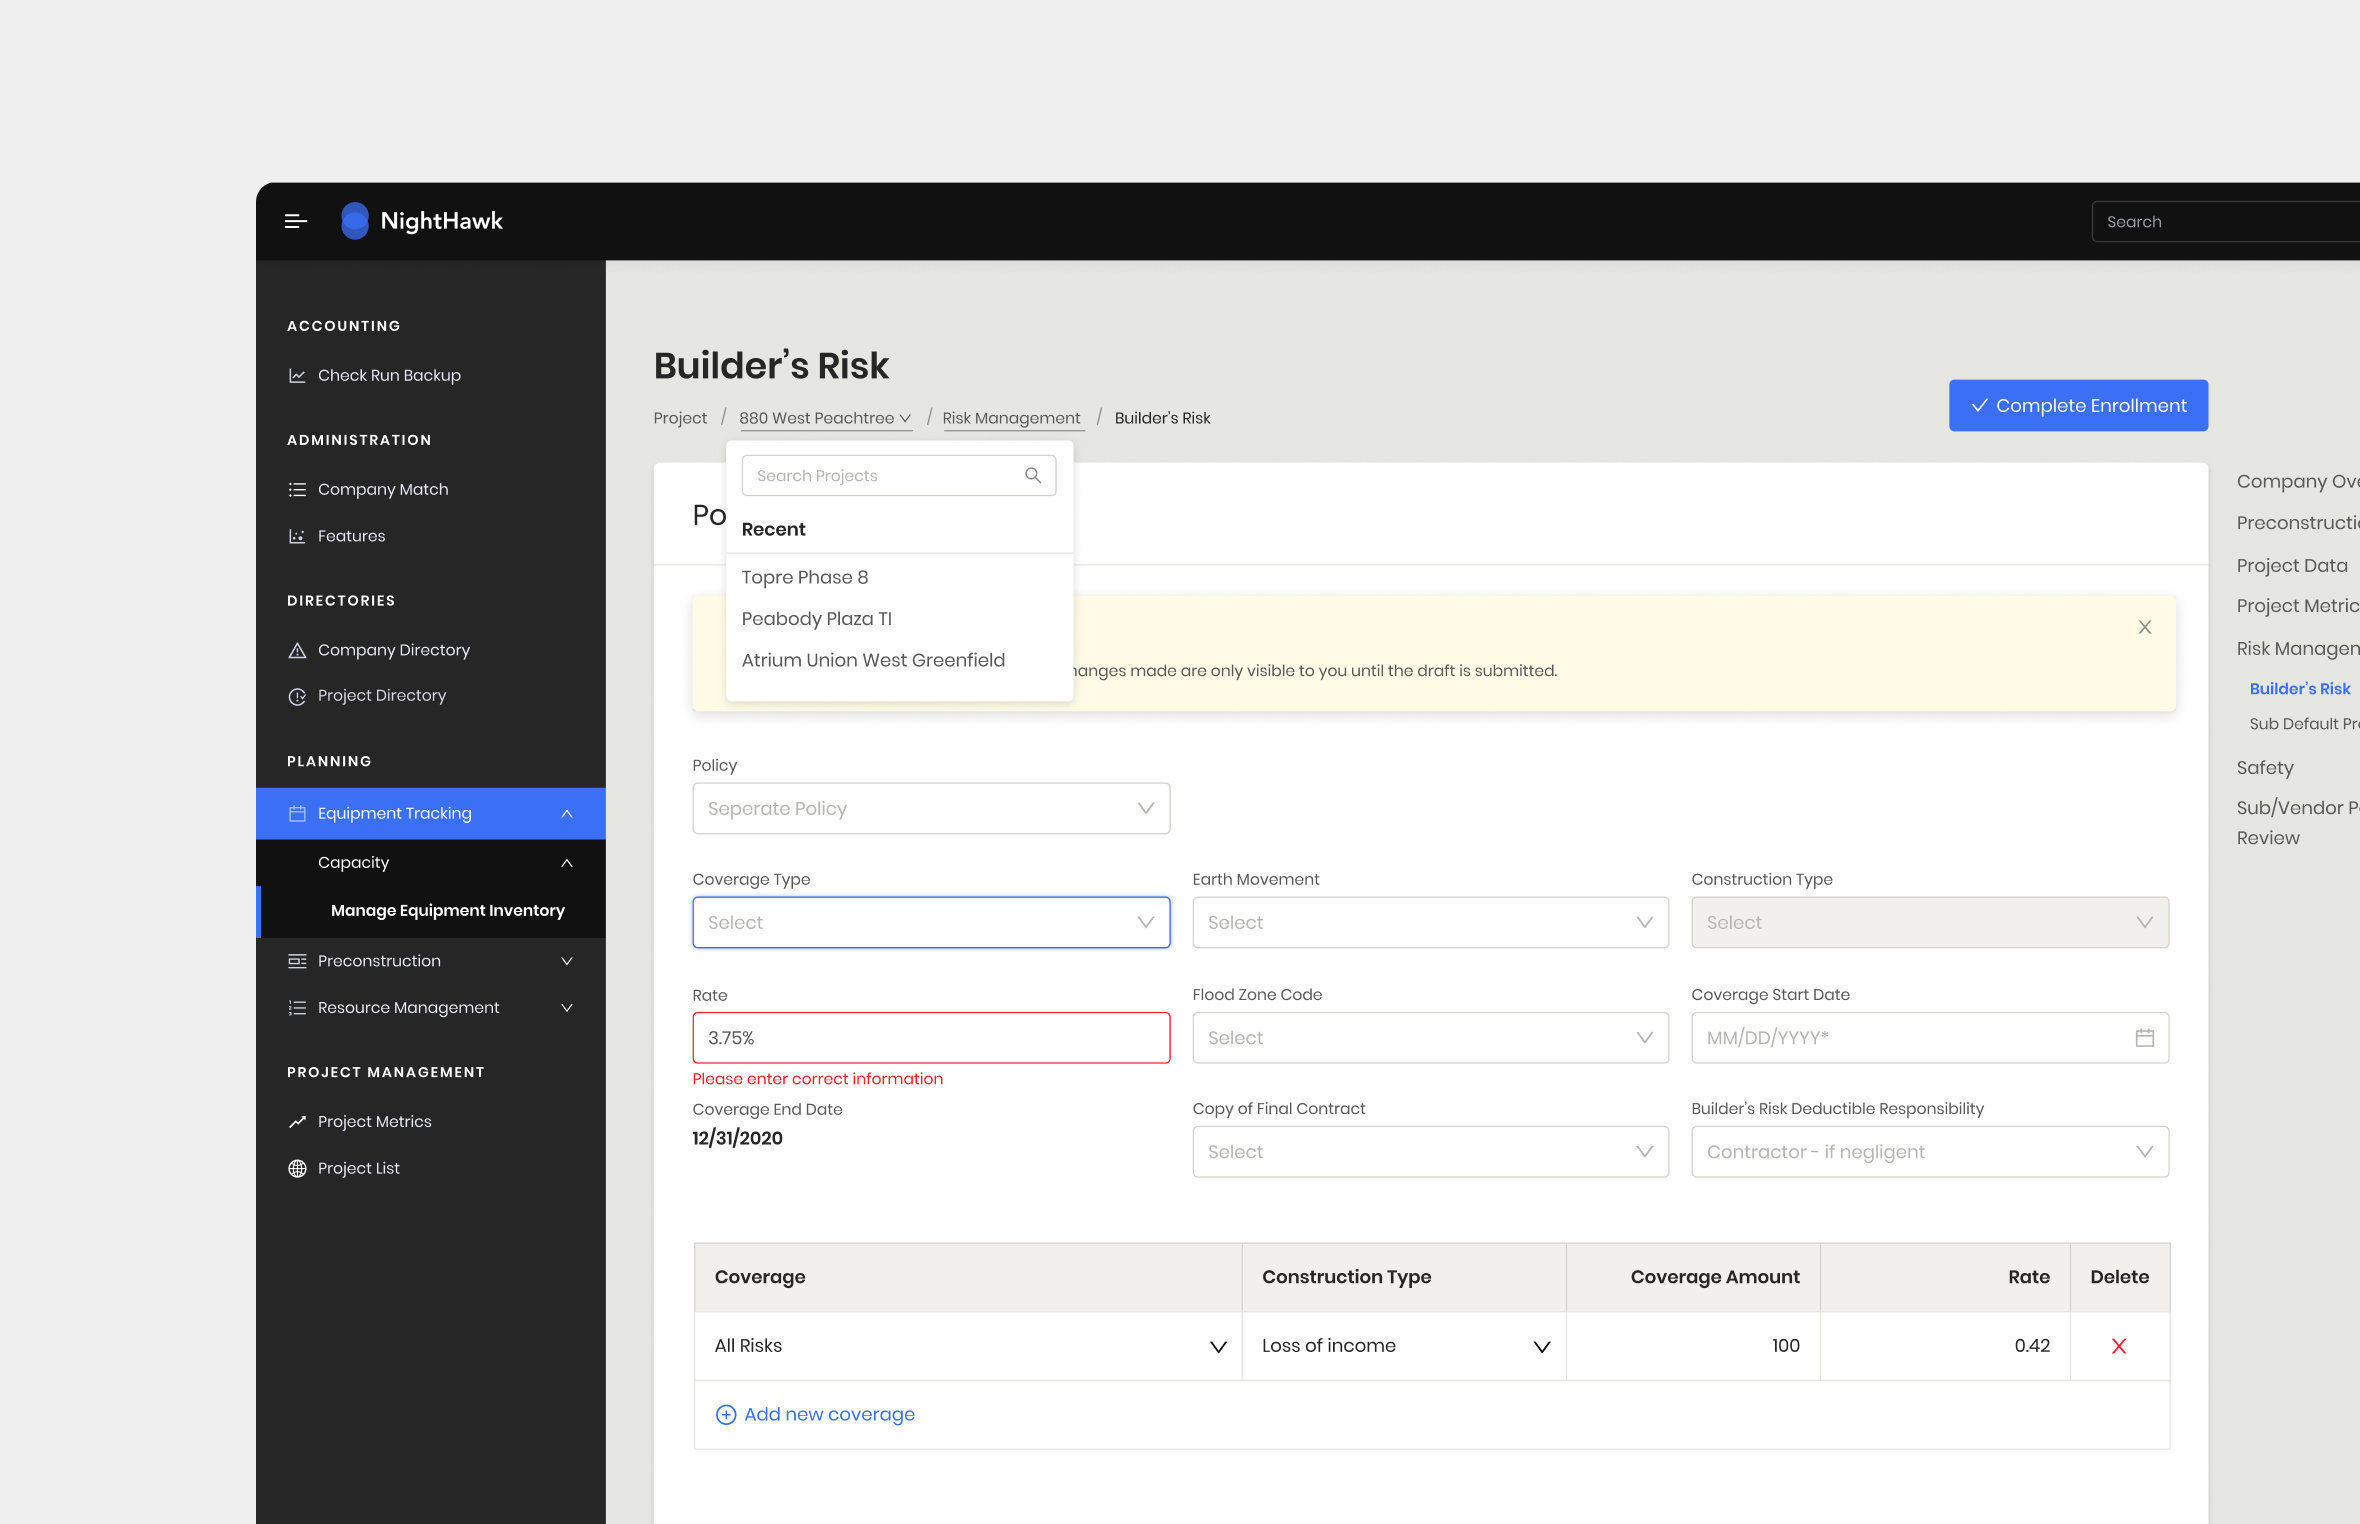Click the Project List globe icon

point(297,1168)
